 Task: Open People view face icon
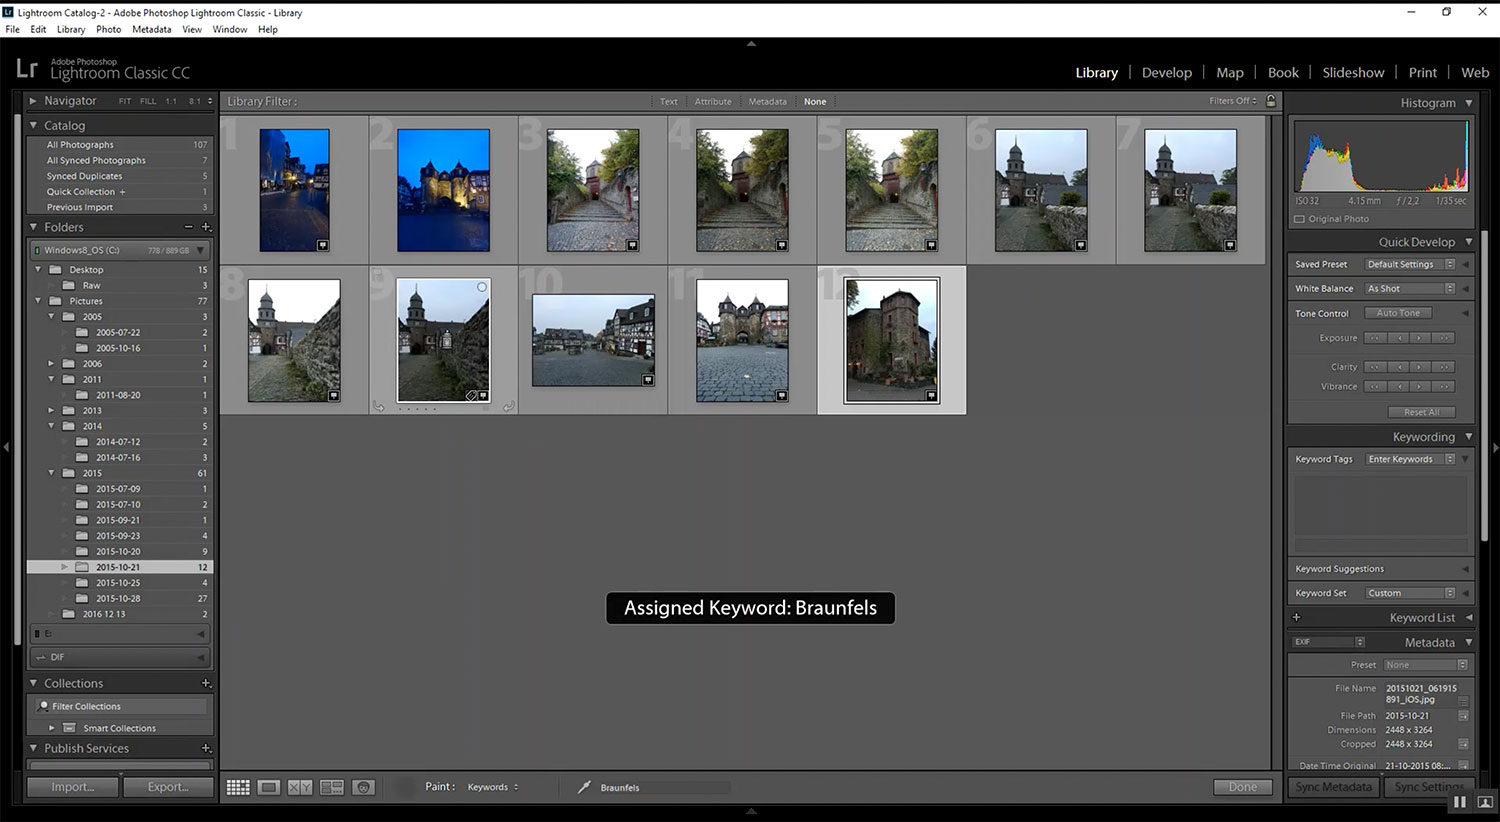[x=364, y=787]
